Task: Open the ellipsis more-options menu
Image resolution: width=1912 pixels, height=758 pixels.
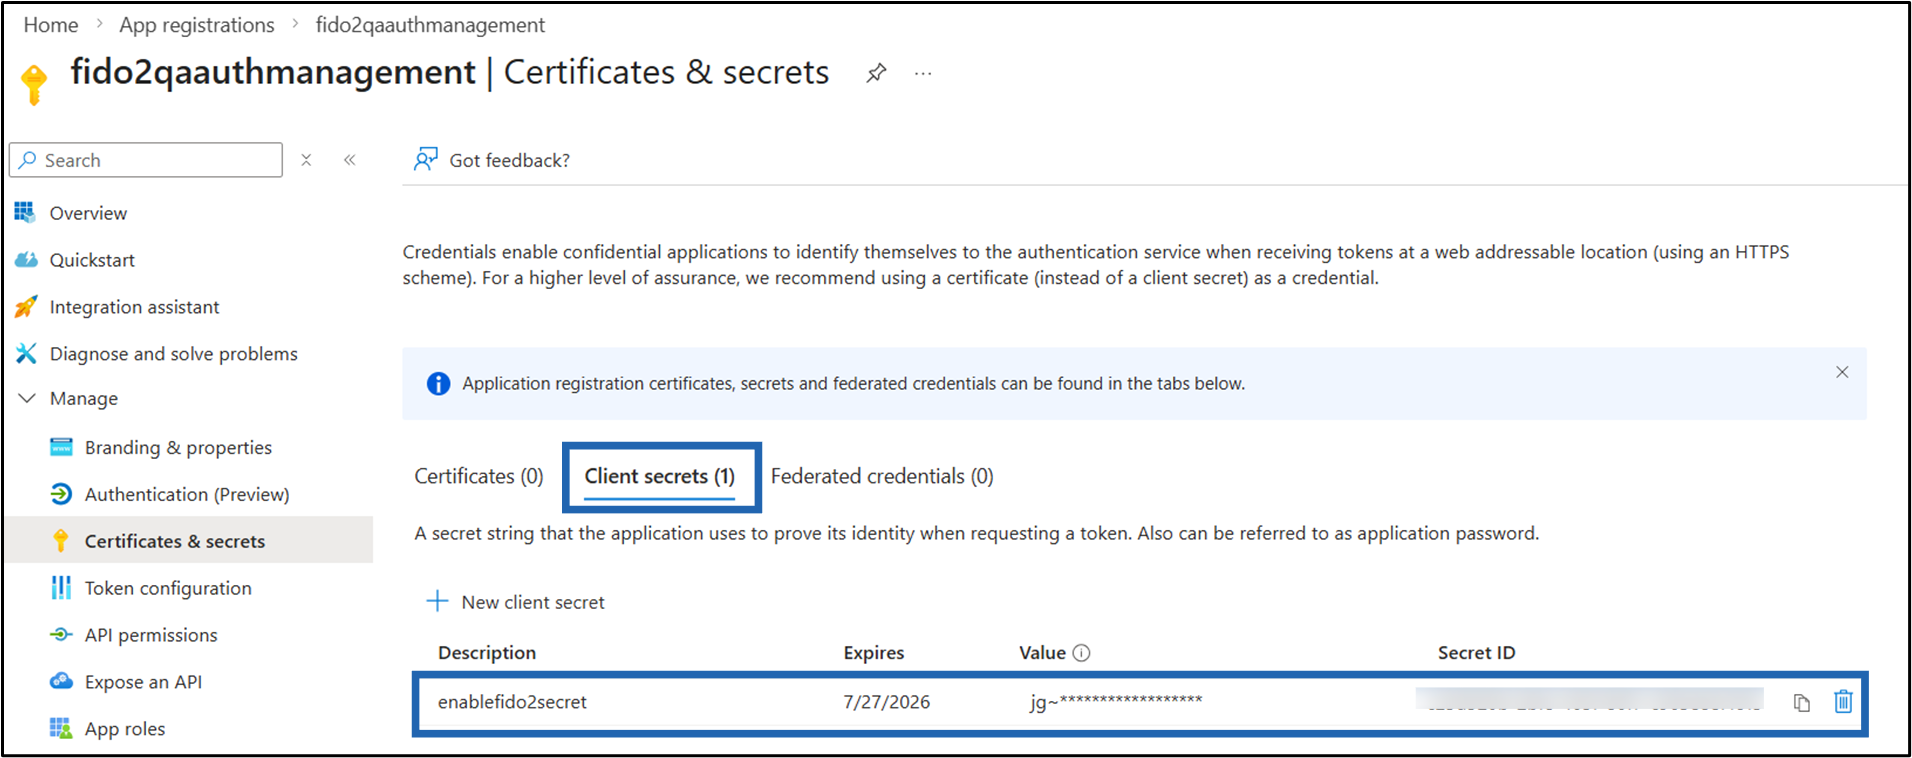Action: (x=923, y=73)
